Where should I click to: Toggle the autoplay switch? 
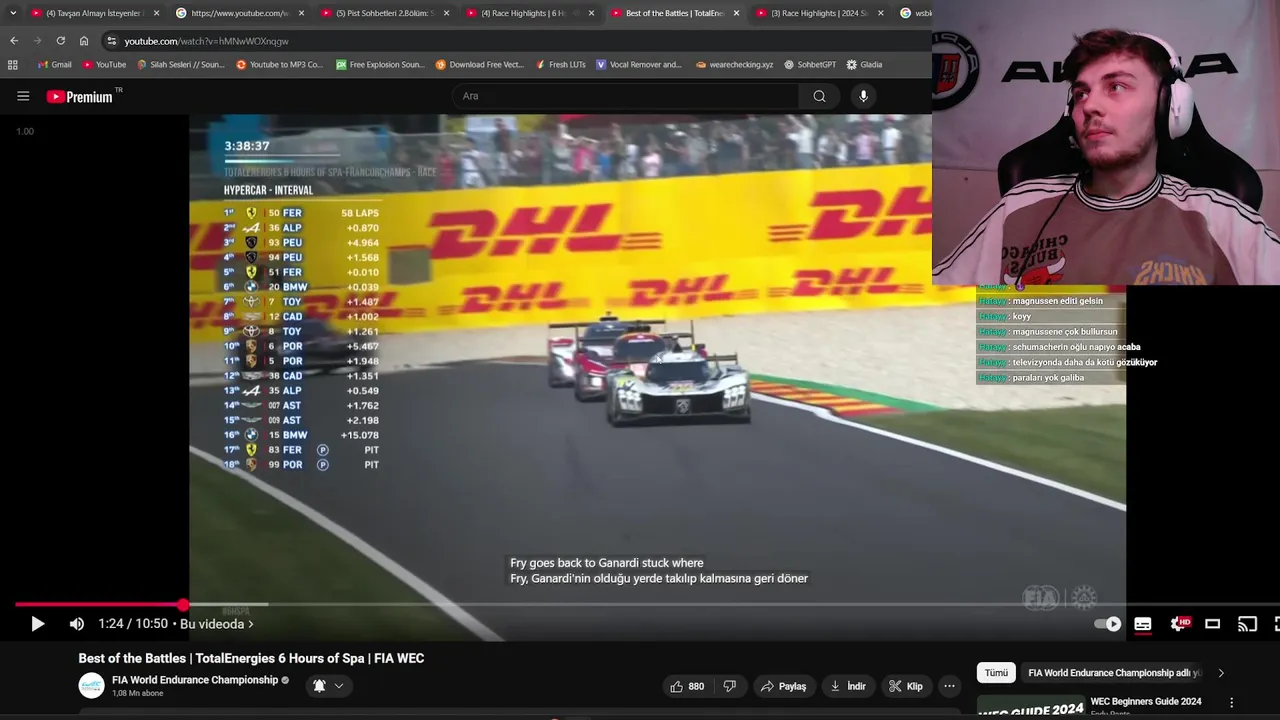(1107, 624)
